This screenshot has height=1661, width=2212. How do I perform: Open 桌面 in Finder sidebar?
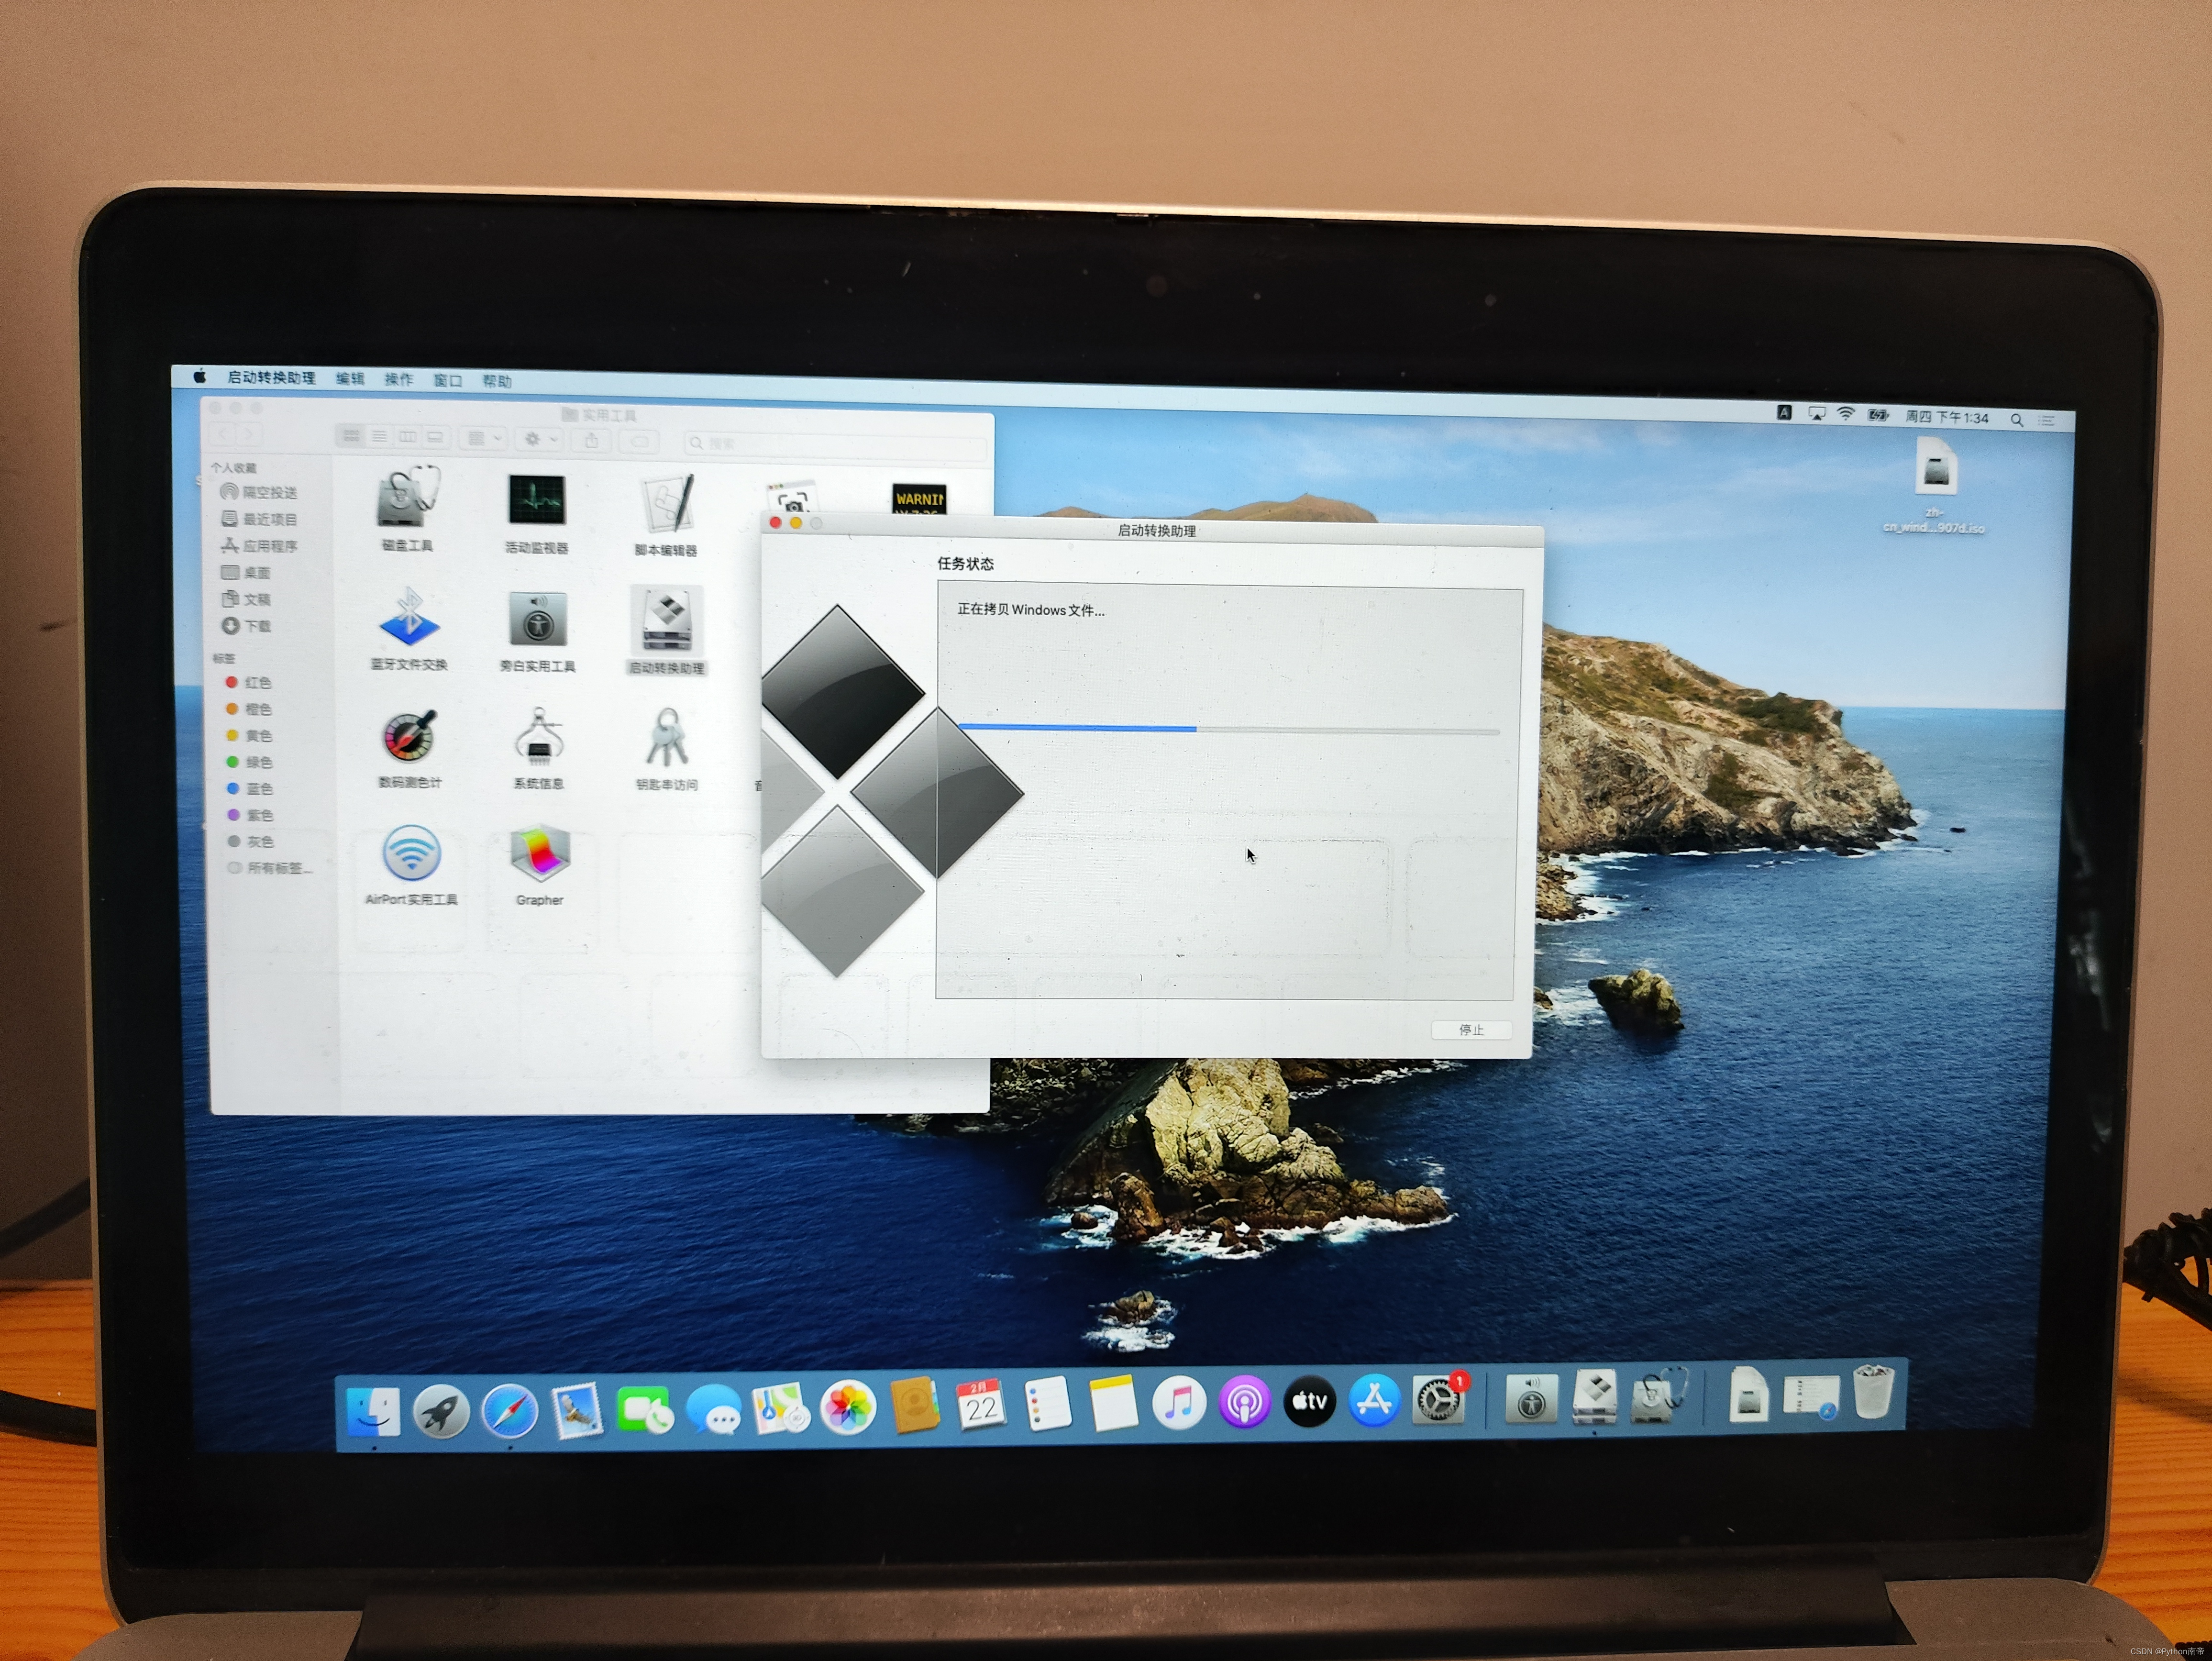(x=246, y=573)
